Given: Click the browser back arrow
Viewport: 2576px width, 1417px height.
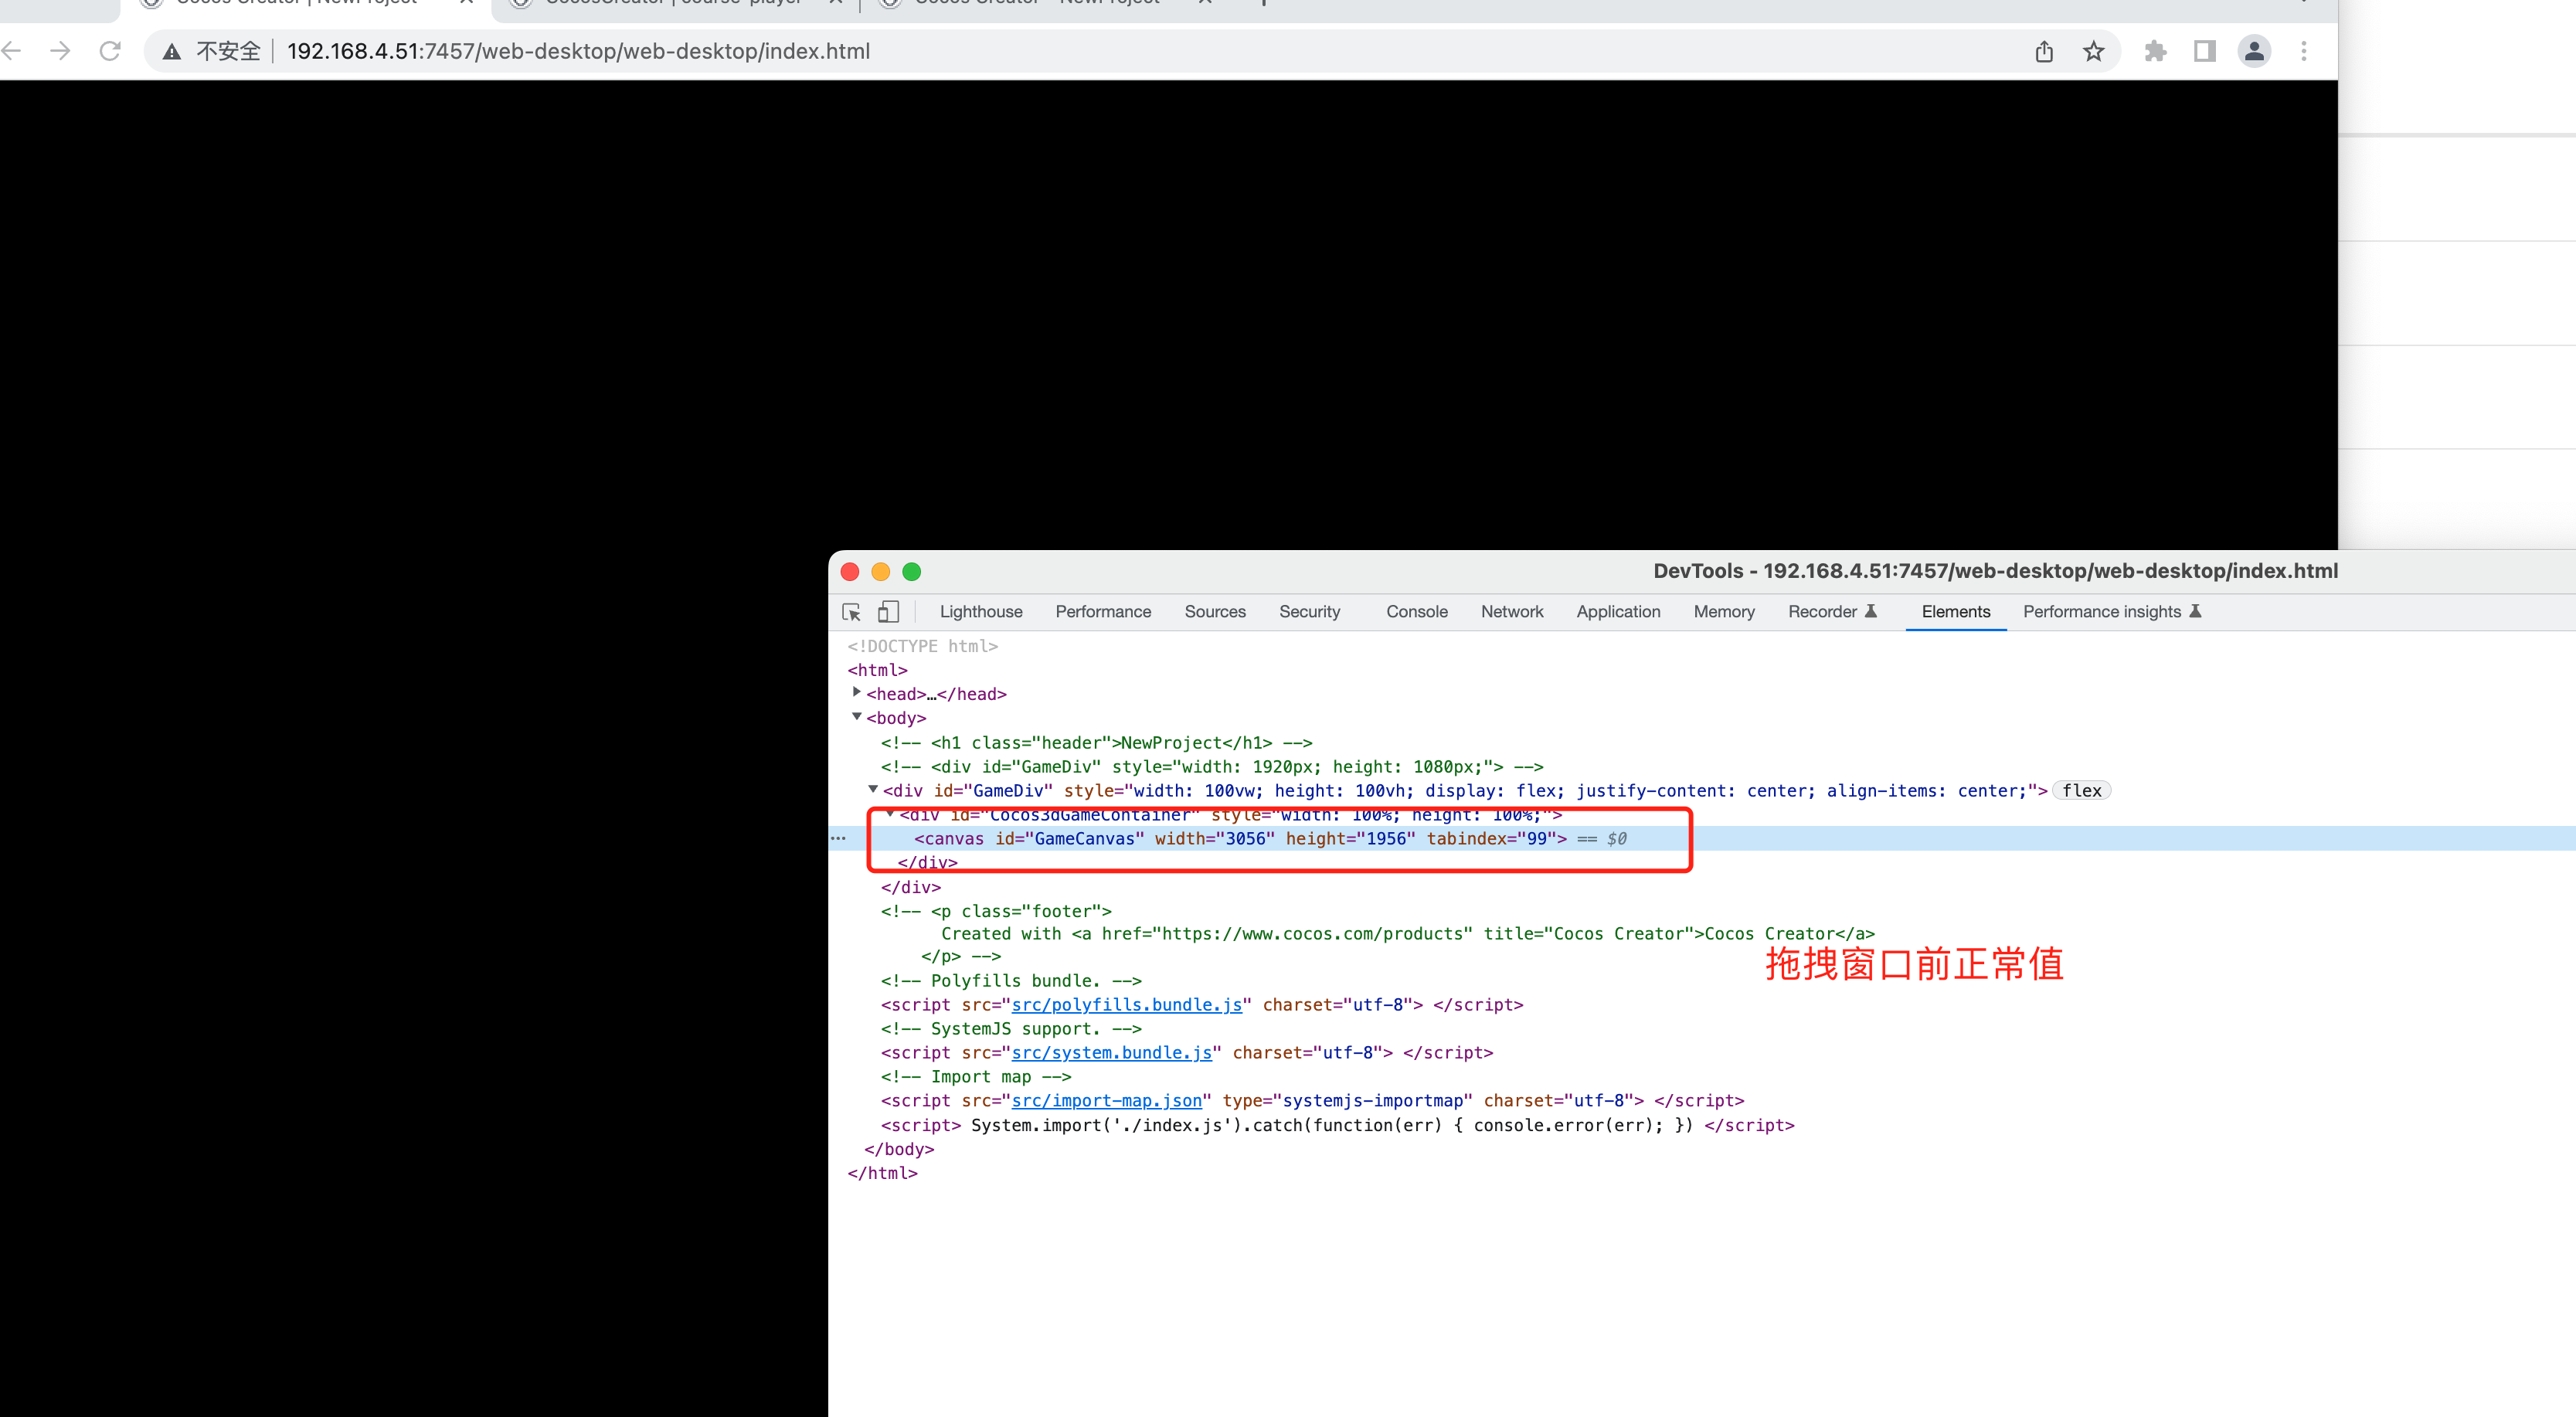Looking at the screenshot, I should 12,51.
